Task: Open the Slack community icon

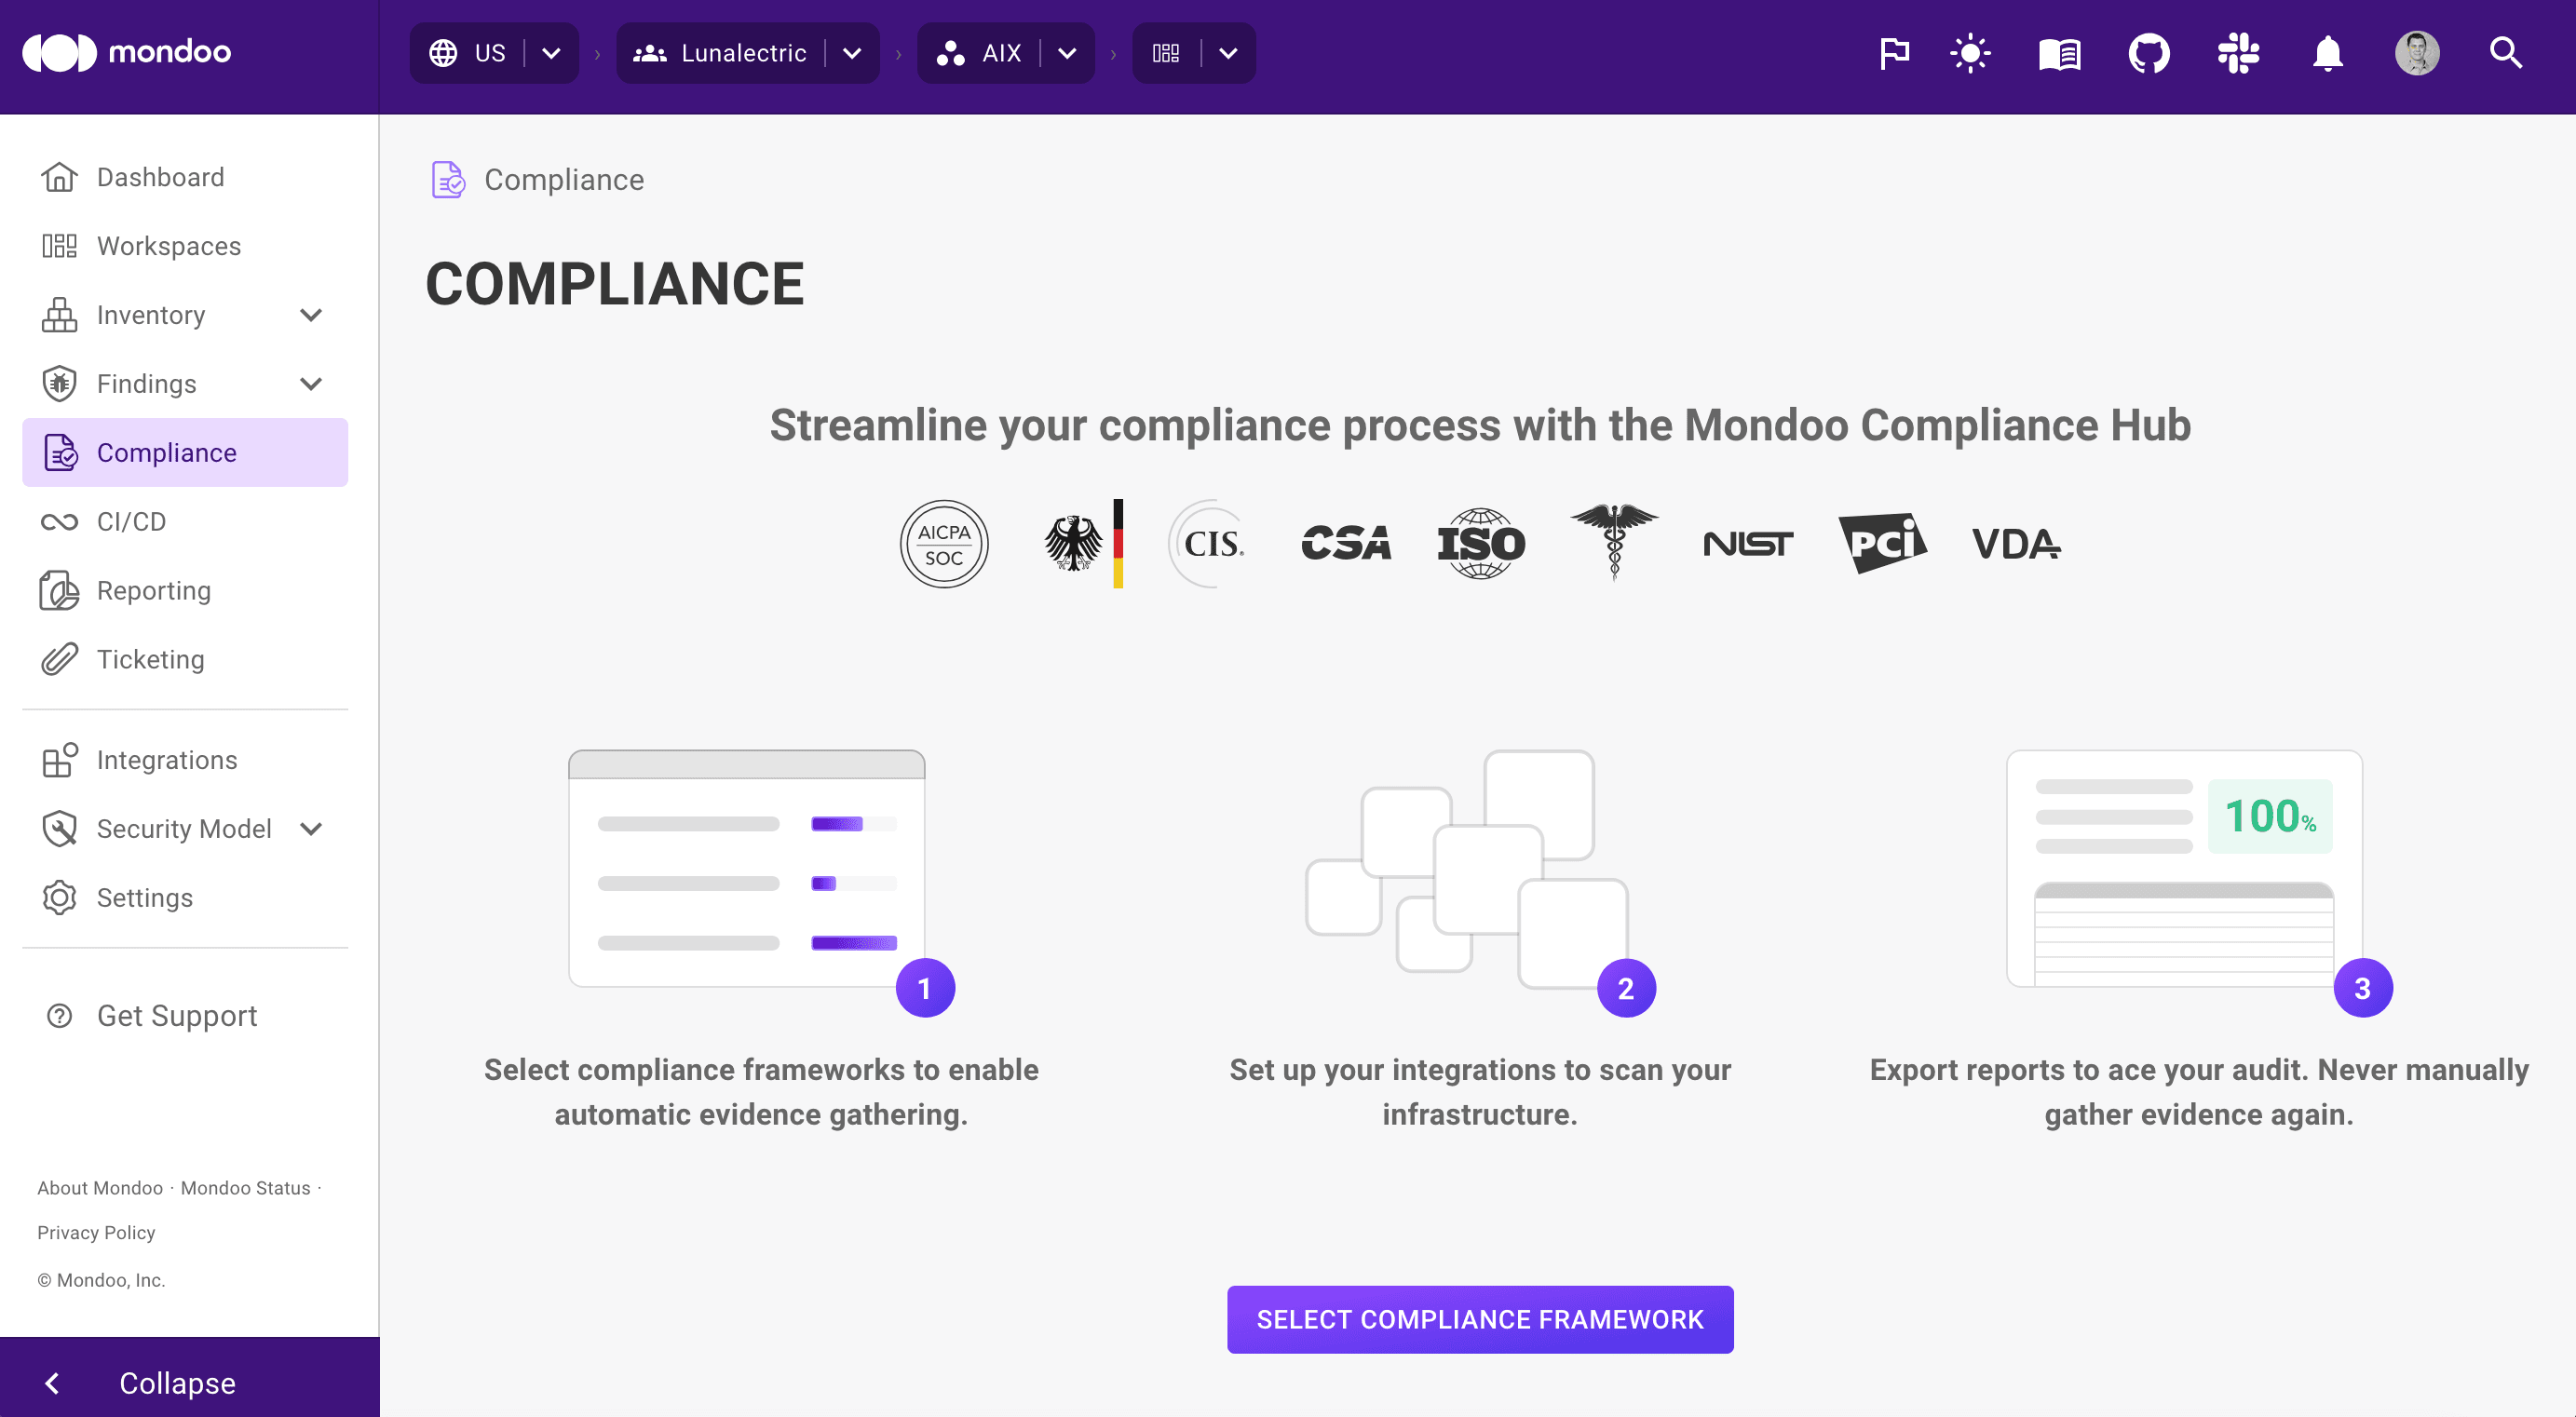Action: pyautogui.click(x=2238, y=53)
